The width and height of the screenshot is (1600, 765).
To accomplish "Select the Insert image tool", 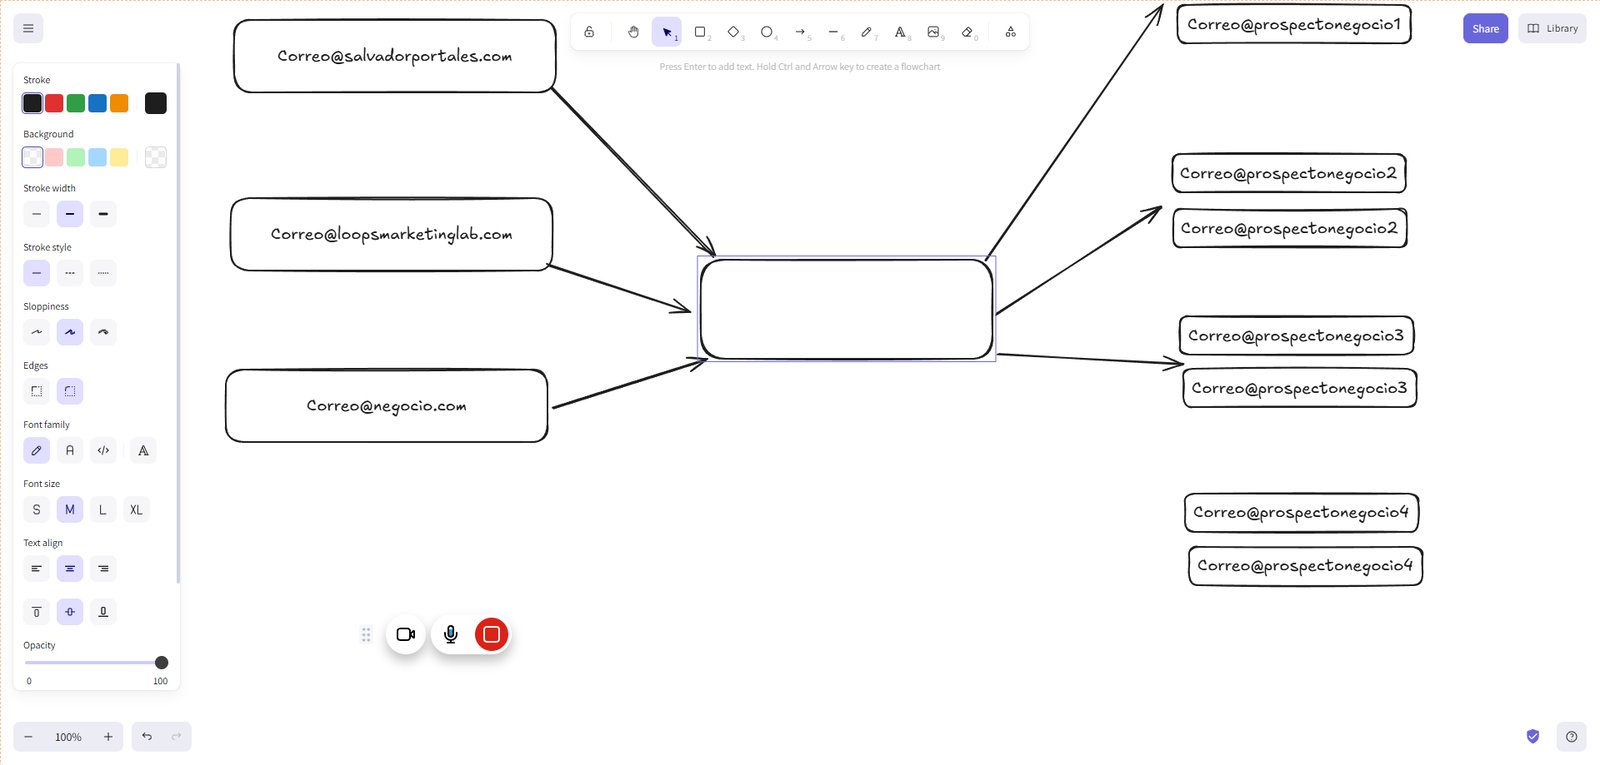I will [x=933, y=32].
